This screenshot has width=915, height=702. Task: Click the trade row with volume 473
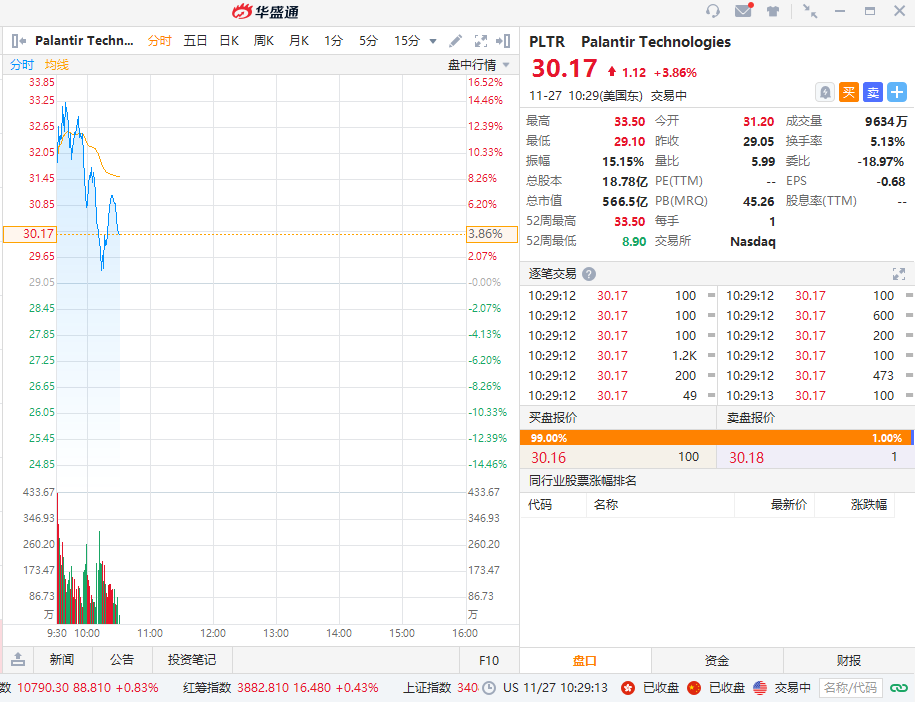click(816, 376)
